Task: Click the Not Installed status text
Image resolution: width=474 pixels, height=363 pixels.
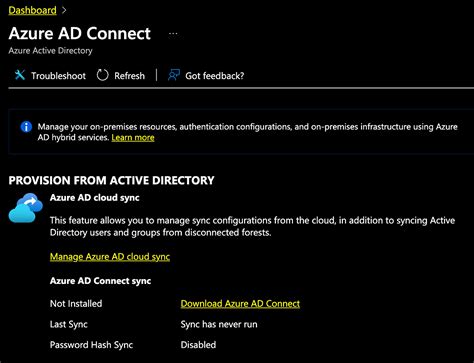Action: 76,304
